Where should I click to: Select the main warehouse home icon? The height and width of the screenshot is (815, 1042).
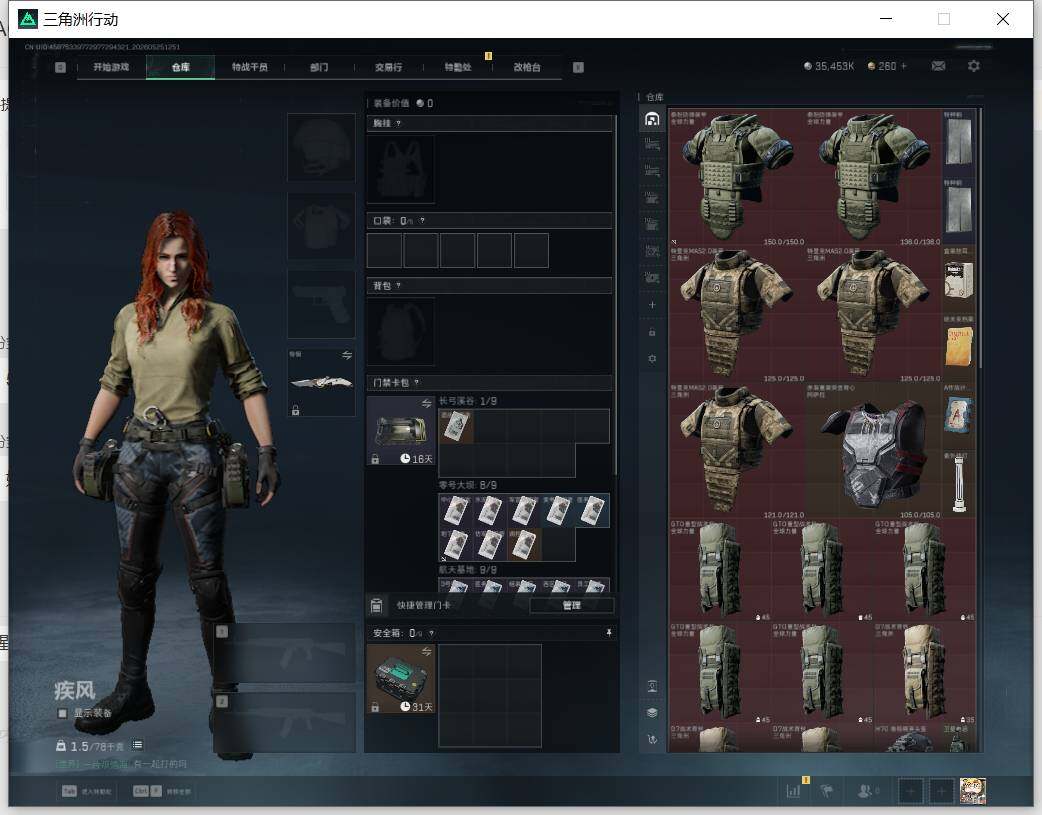pos(652,119)
